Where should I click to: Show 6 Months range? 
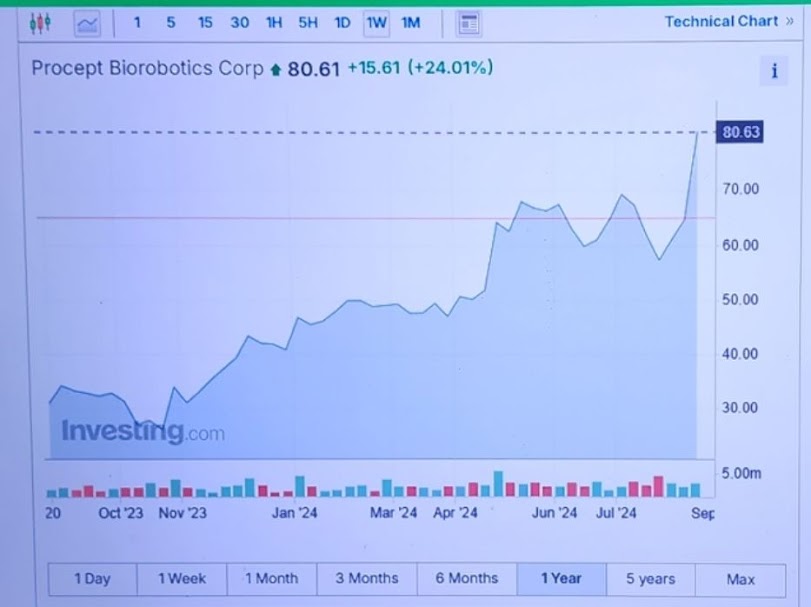[467, 579]
